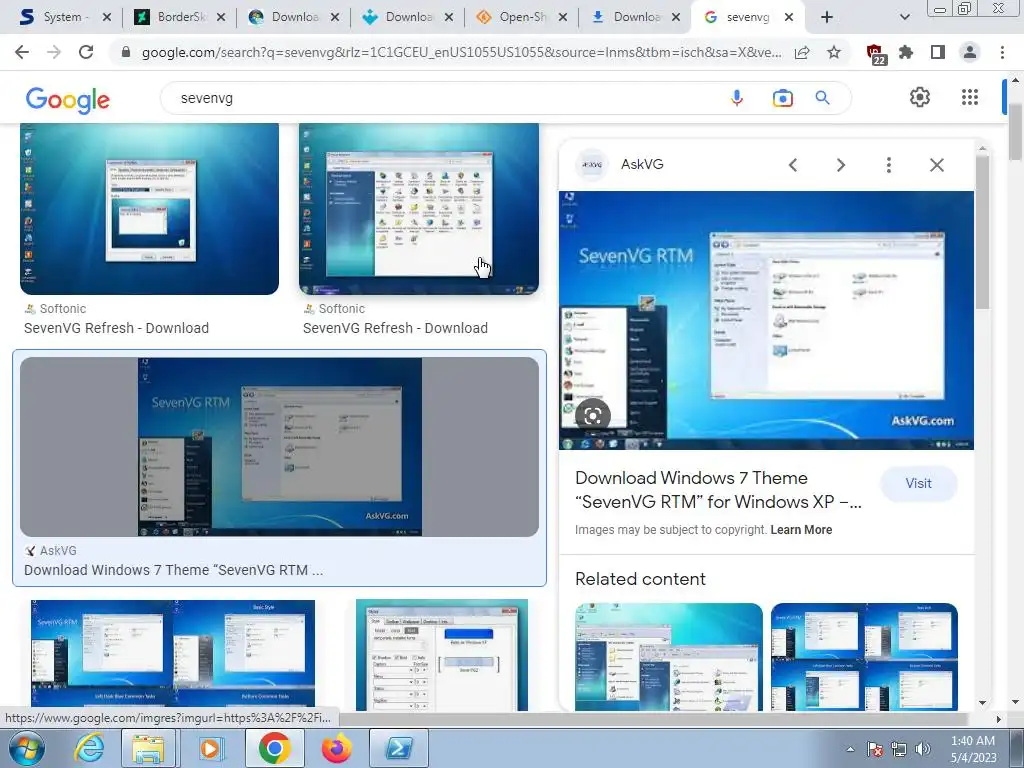The image size is (1024, 768).
Task: Open the Download Windows 7 Theme title link
Action: click(718, 490)
